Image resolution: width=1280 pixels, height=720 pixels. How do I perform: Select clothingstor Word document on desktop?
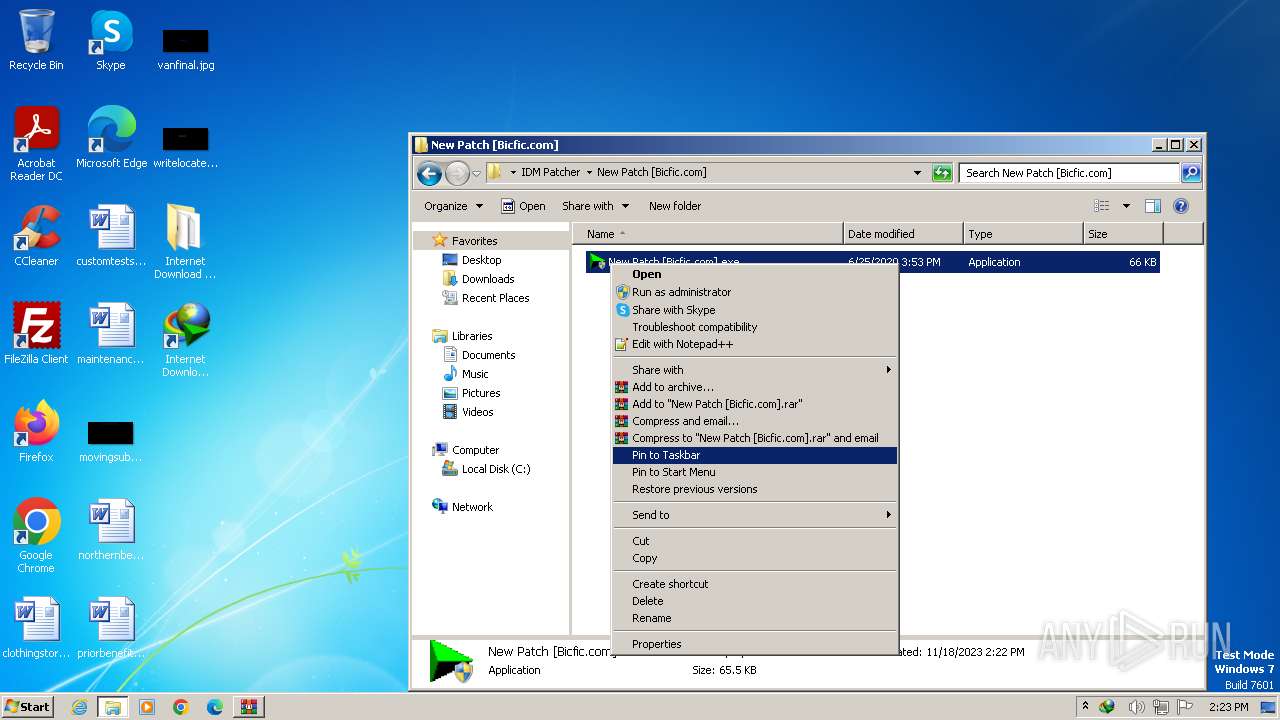point(36,628)
